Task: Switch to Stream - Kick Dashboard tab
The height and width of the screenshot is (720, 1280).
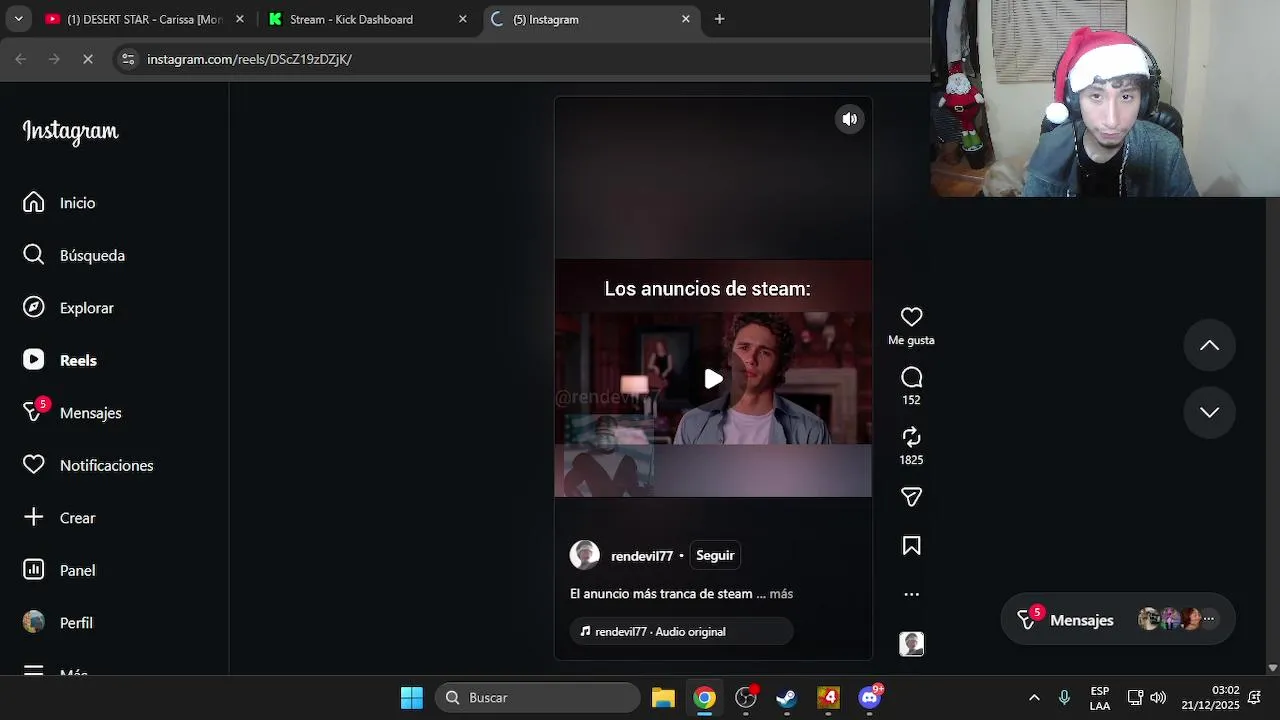Action: pyautogui.click(x=351, y=19)
